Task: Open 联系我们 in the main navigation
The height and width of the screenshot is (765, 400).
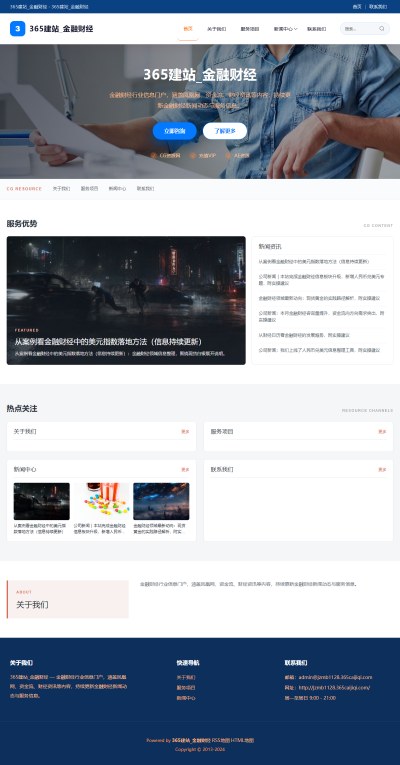Action: (x=317, y=29)
